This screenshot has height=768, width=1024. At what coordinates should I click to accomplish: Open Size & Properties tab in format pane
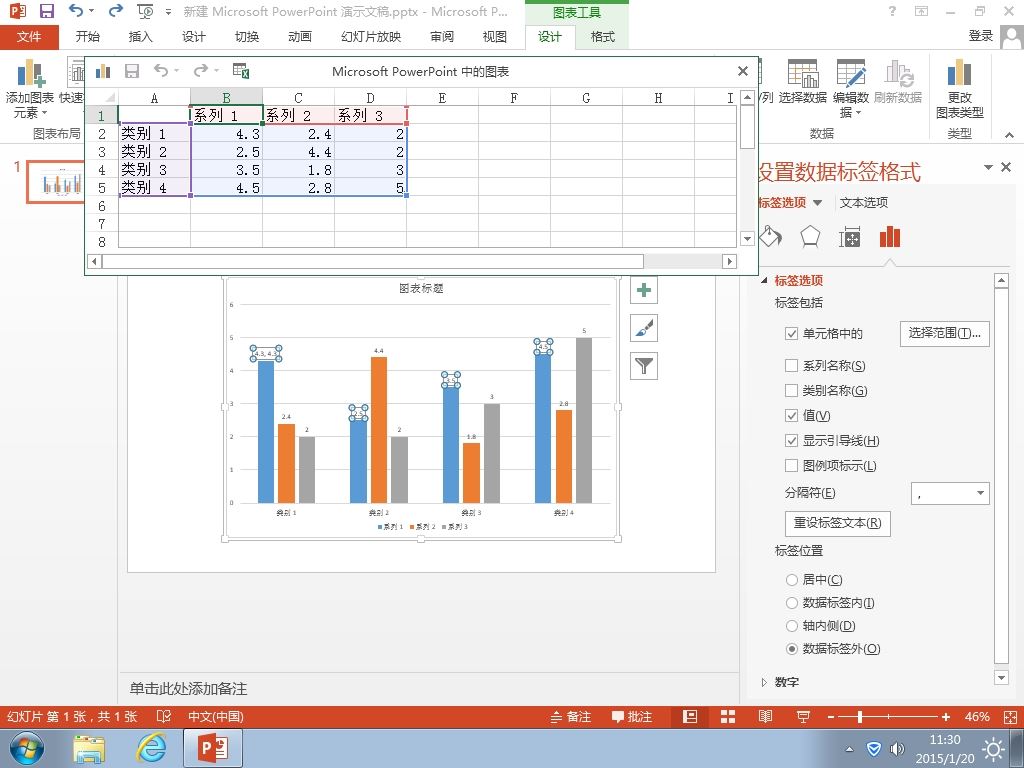(x=850, y=237)
